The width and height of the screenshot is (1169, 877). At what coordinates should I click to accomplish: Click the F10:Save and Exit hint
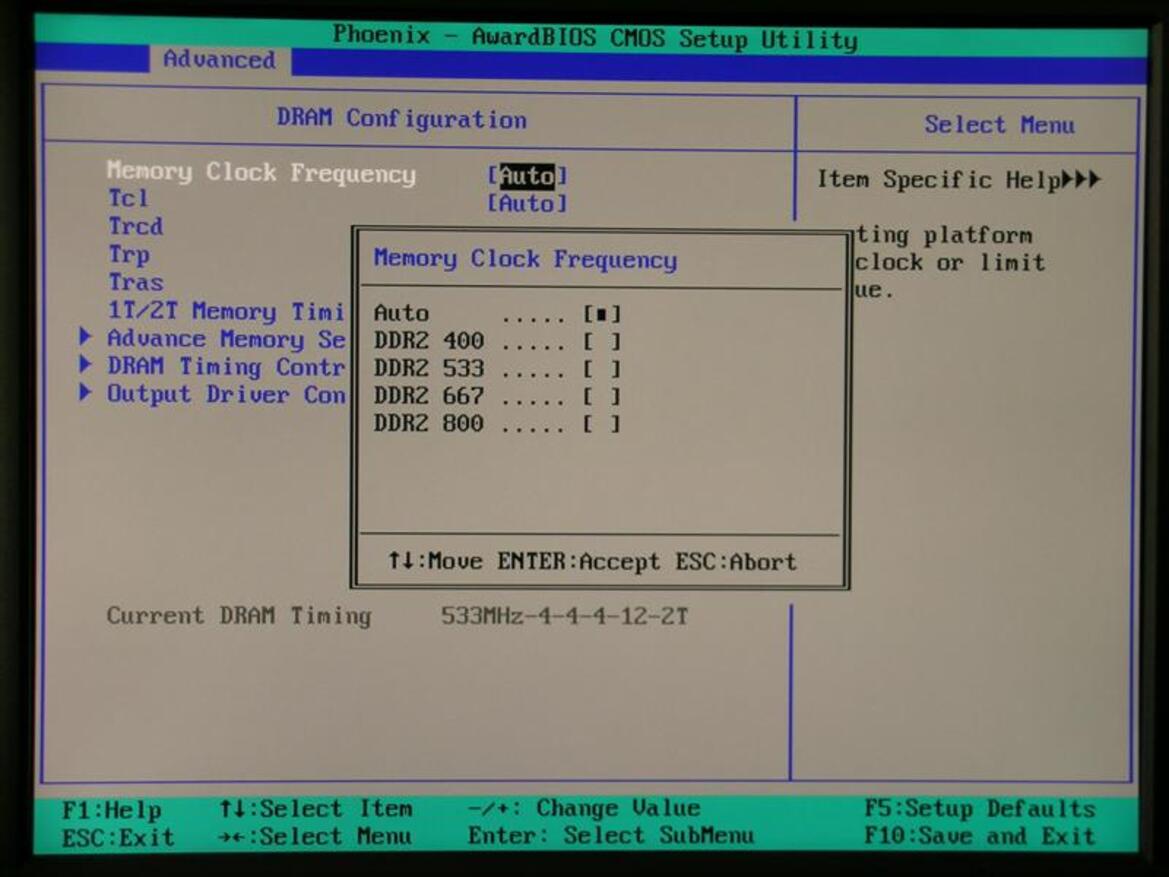(980, 836)
